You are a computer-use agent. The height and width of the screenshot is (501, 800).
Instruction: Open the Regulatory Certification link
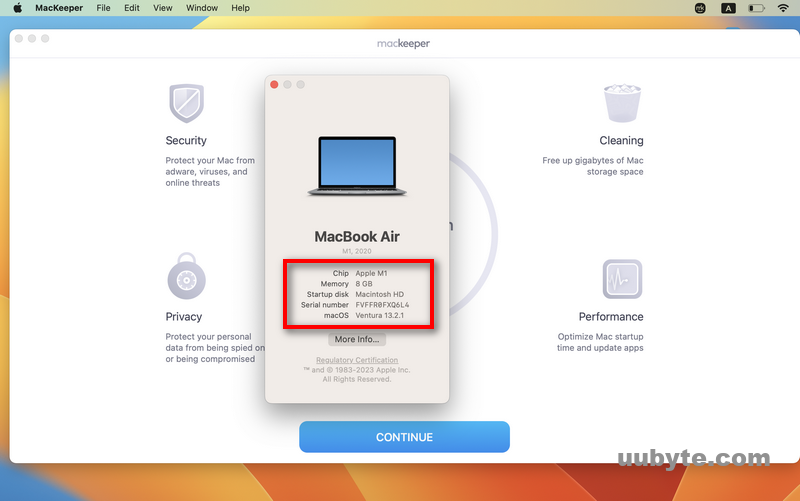pos(357,360)
